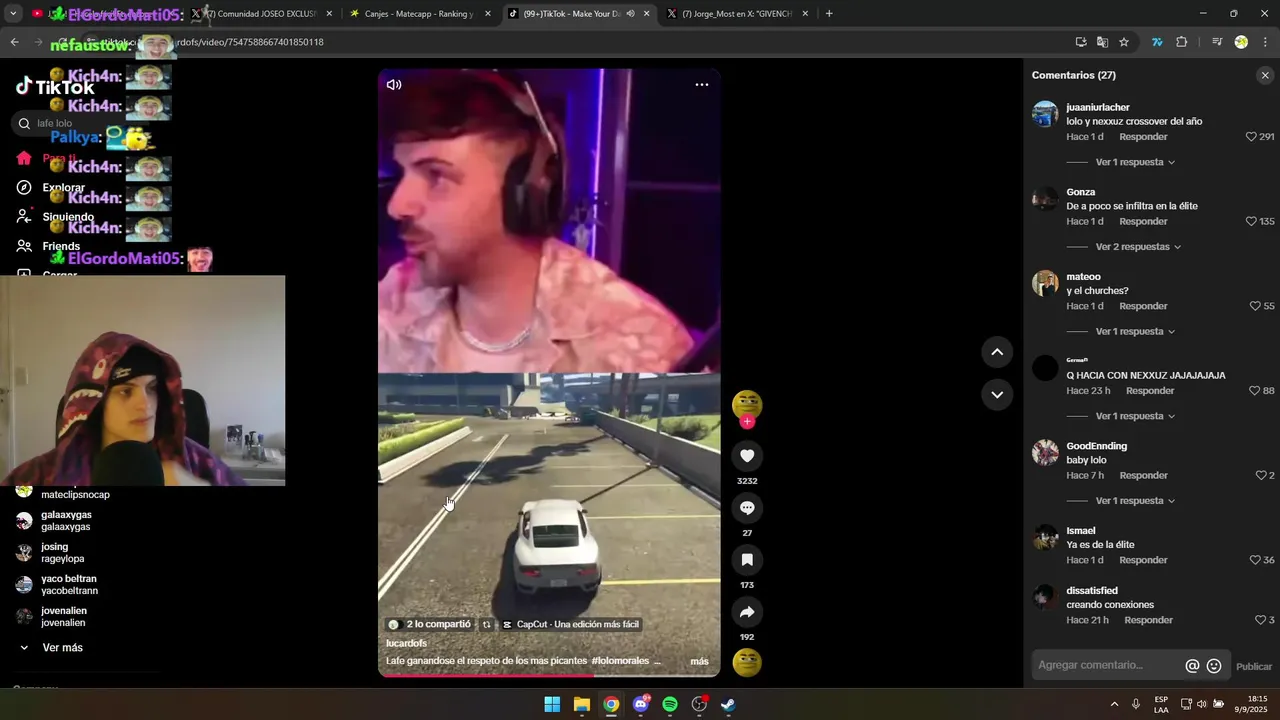Share the video with the arrow icon
Viewport: 1280px width, 720px height.
click(747, 612)
